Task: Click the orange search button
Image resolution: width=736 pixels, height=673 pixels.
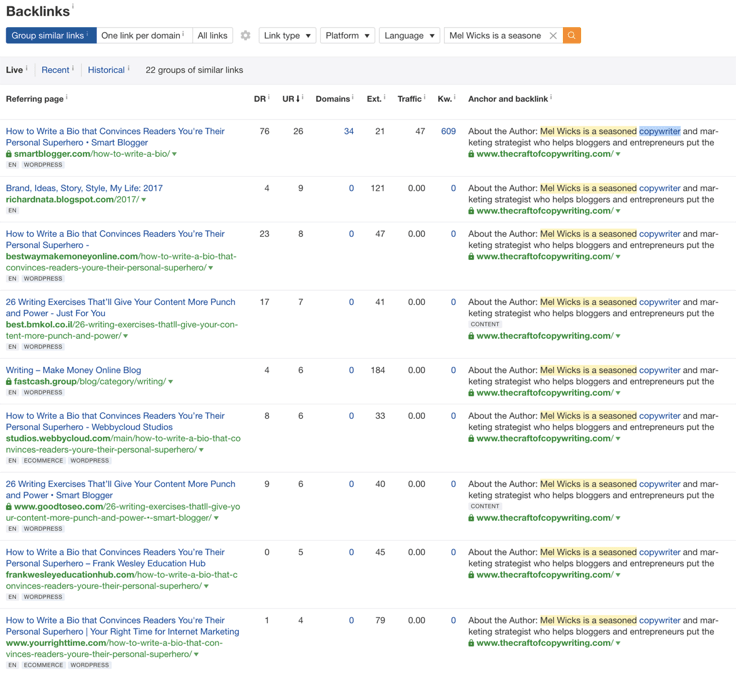Action: (x=572, y=36)
